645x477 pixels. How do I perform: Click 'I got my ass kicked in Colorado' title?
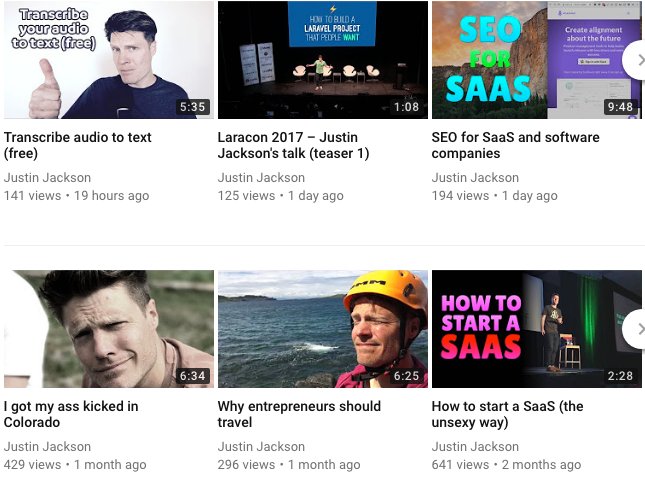[x=71, y=414]
